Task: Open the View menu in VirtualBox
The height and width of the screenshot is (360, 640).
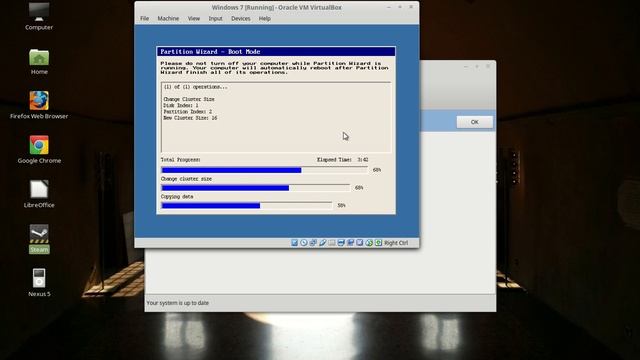Action: point(193,18)
